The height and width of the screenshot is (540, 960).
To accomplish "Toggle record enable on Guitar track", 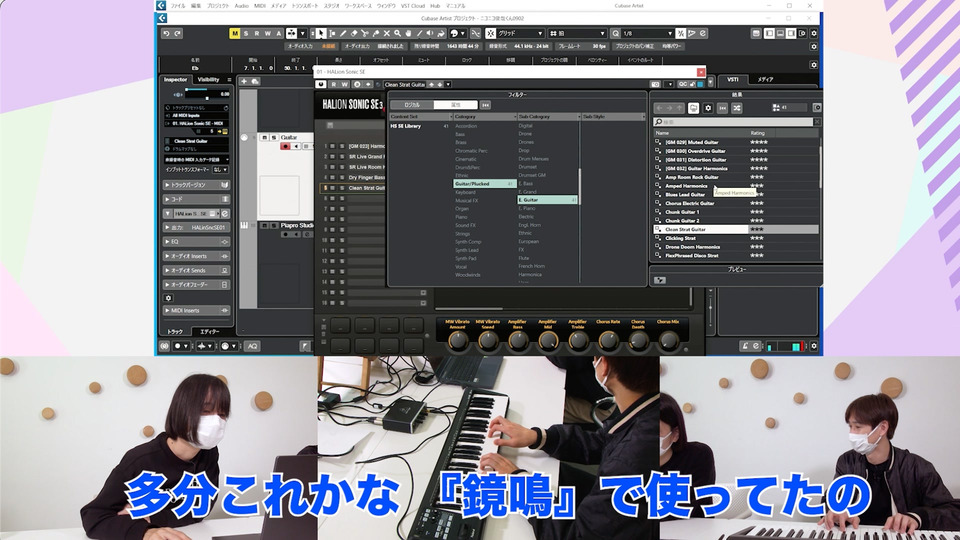I will (285, 146).
